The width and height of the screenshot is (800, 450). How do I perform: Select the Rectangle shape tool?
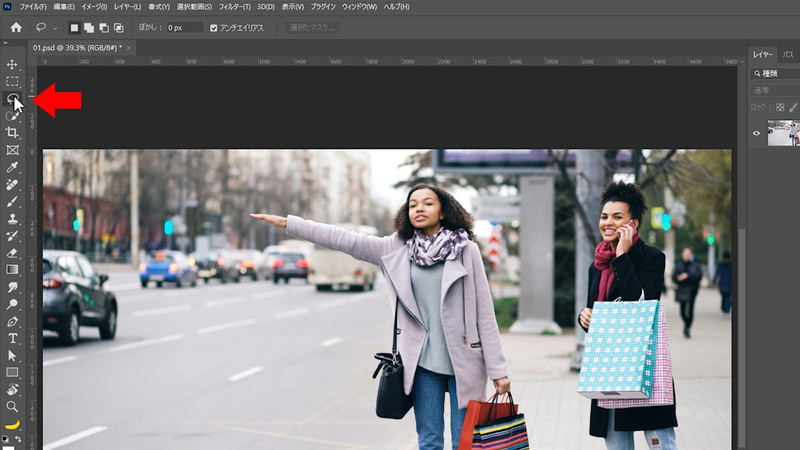click(x=12, y=372)
